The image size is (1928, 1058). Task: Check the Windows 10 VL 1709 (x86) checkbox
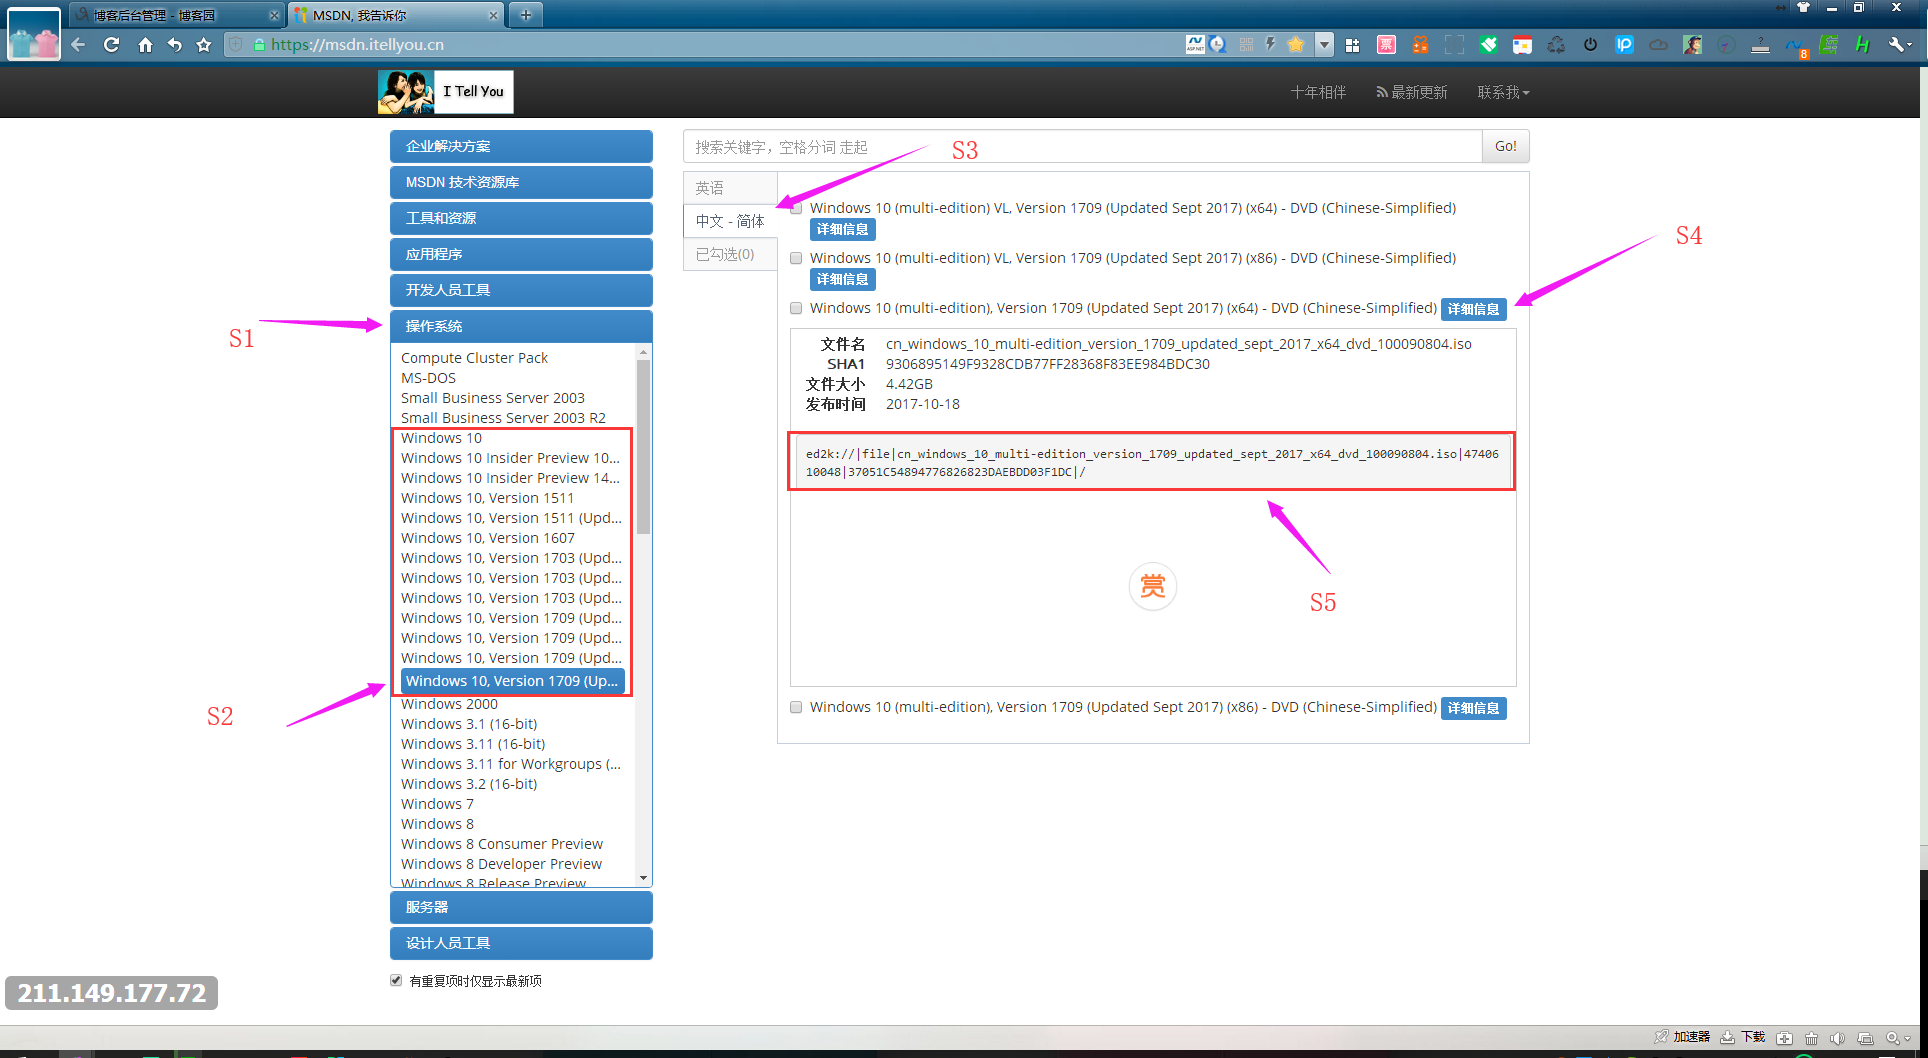796,258
